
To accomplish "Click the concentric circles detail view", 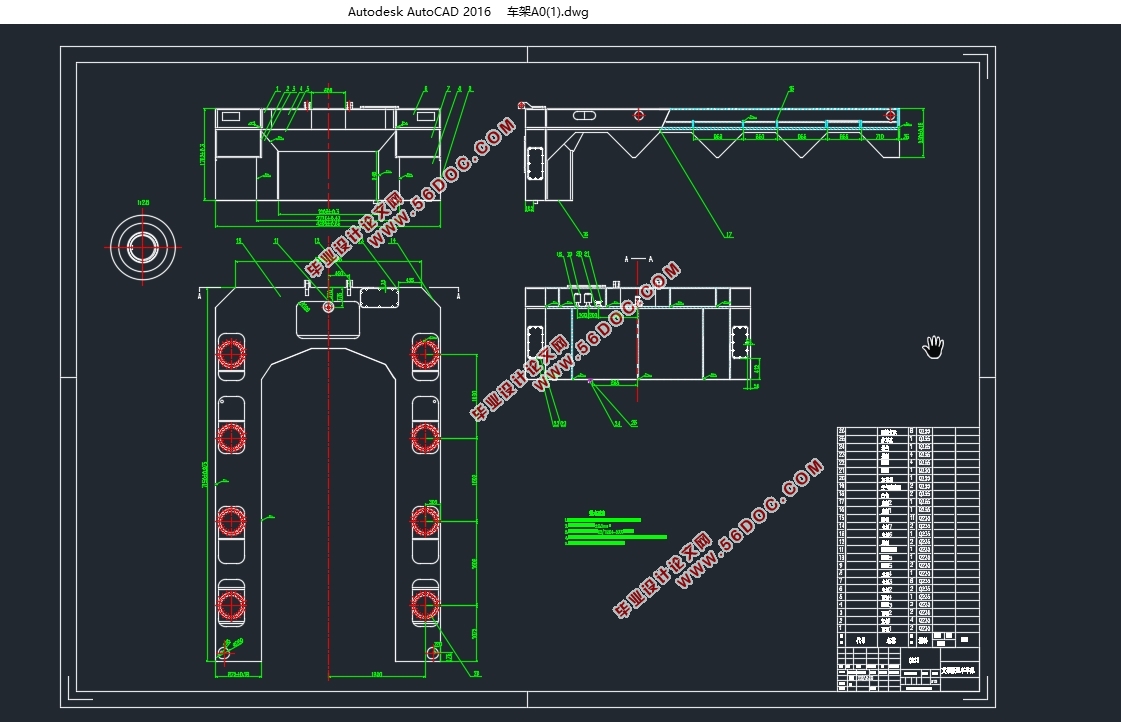I will pyautogui.click(x=143, y=245).
